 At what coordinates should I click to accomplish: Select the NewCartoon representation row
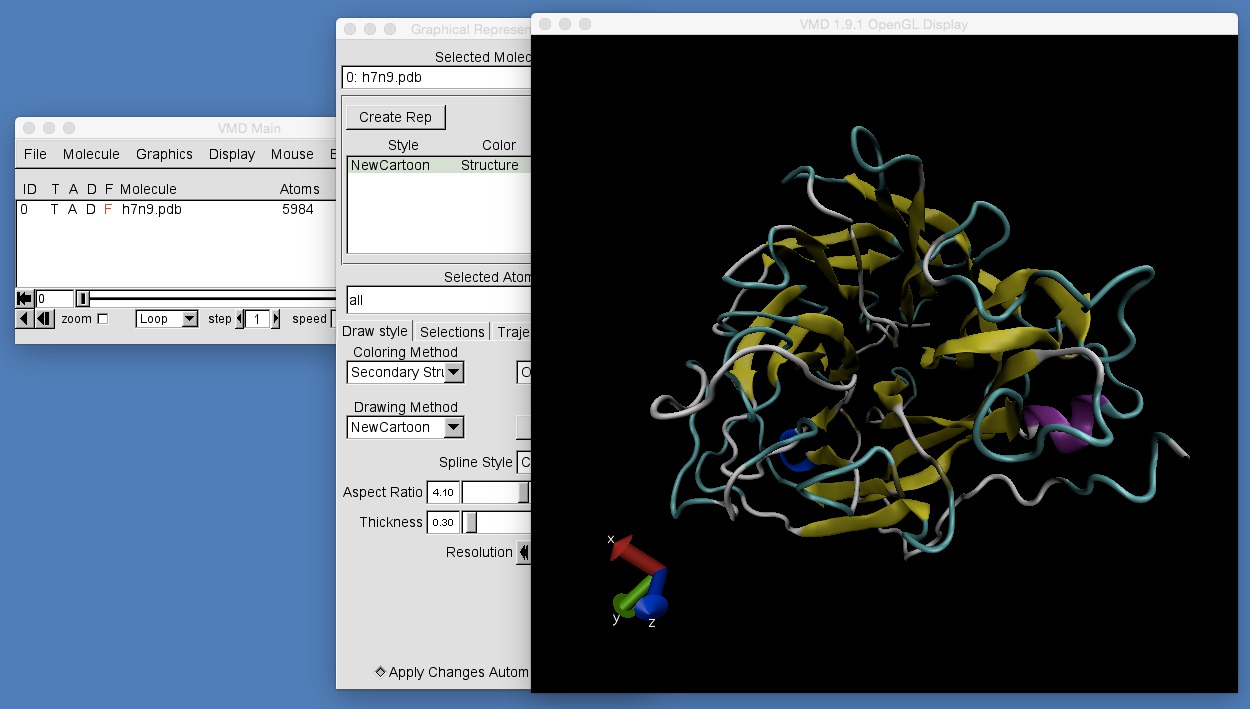click(430, 165)
